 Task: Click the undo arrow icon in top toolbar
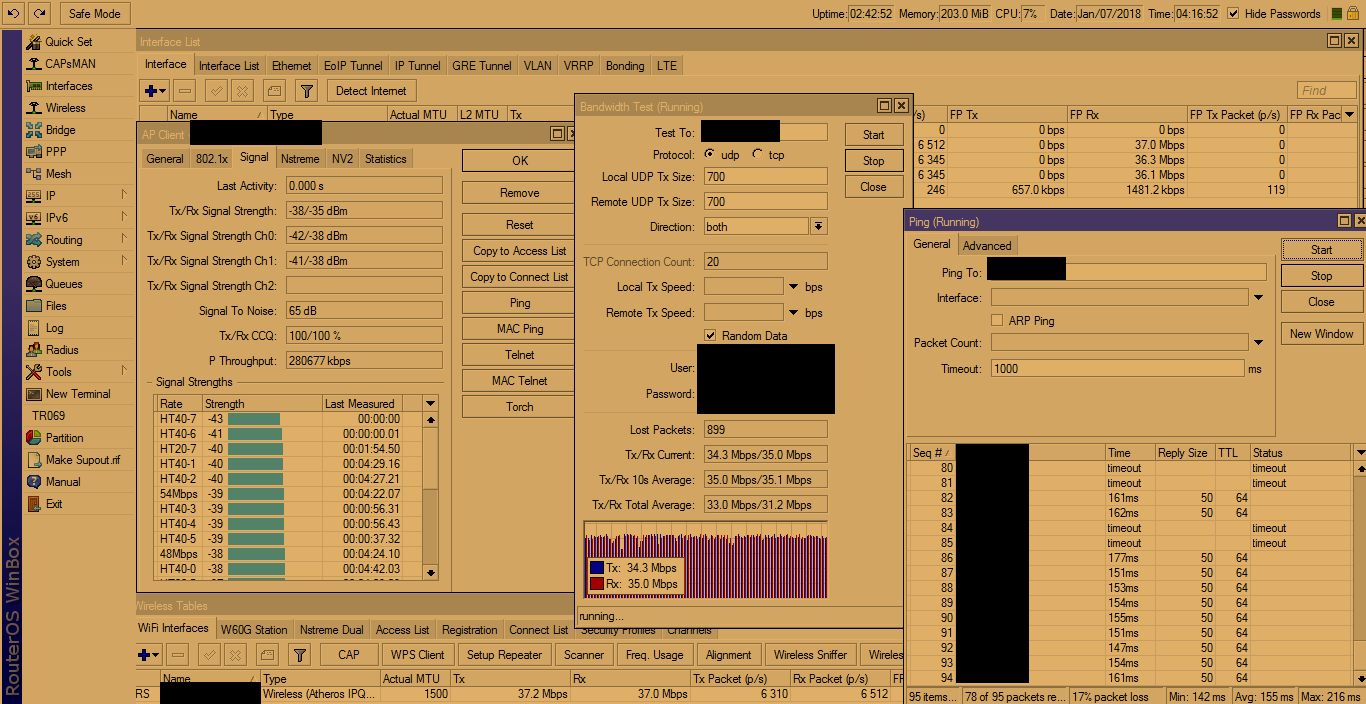point(13,13)
